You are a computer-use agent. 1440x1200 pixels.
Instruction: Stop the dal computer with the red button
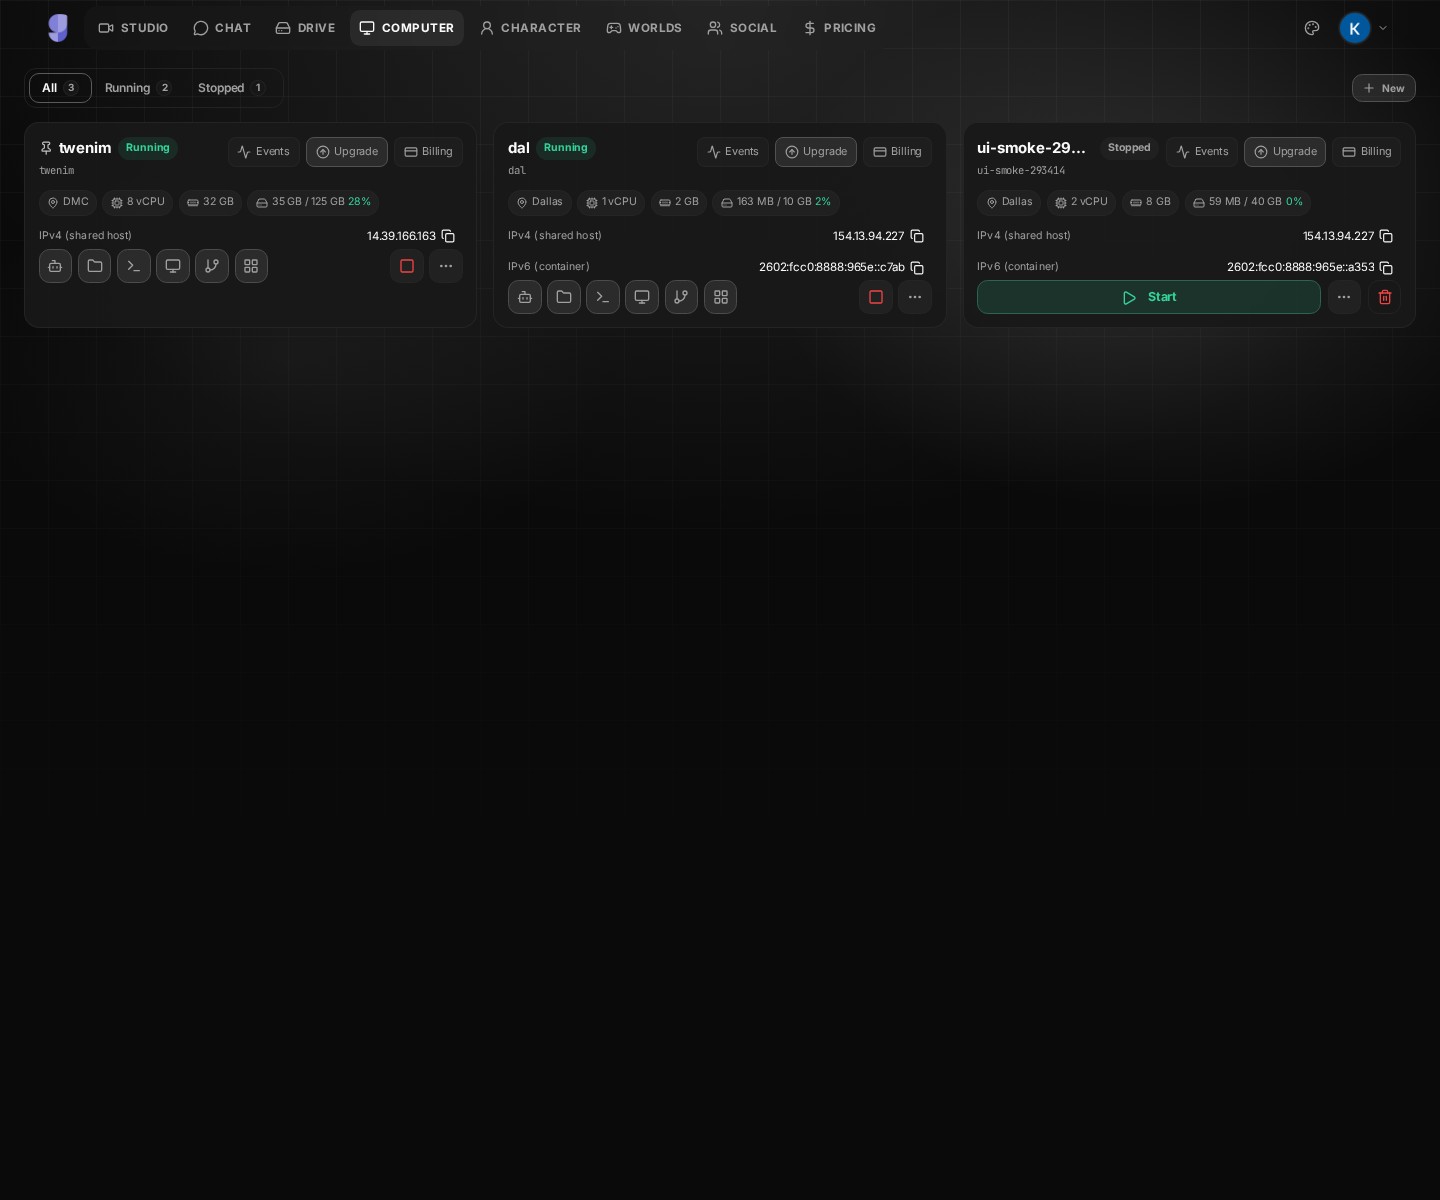click(876, 297)
